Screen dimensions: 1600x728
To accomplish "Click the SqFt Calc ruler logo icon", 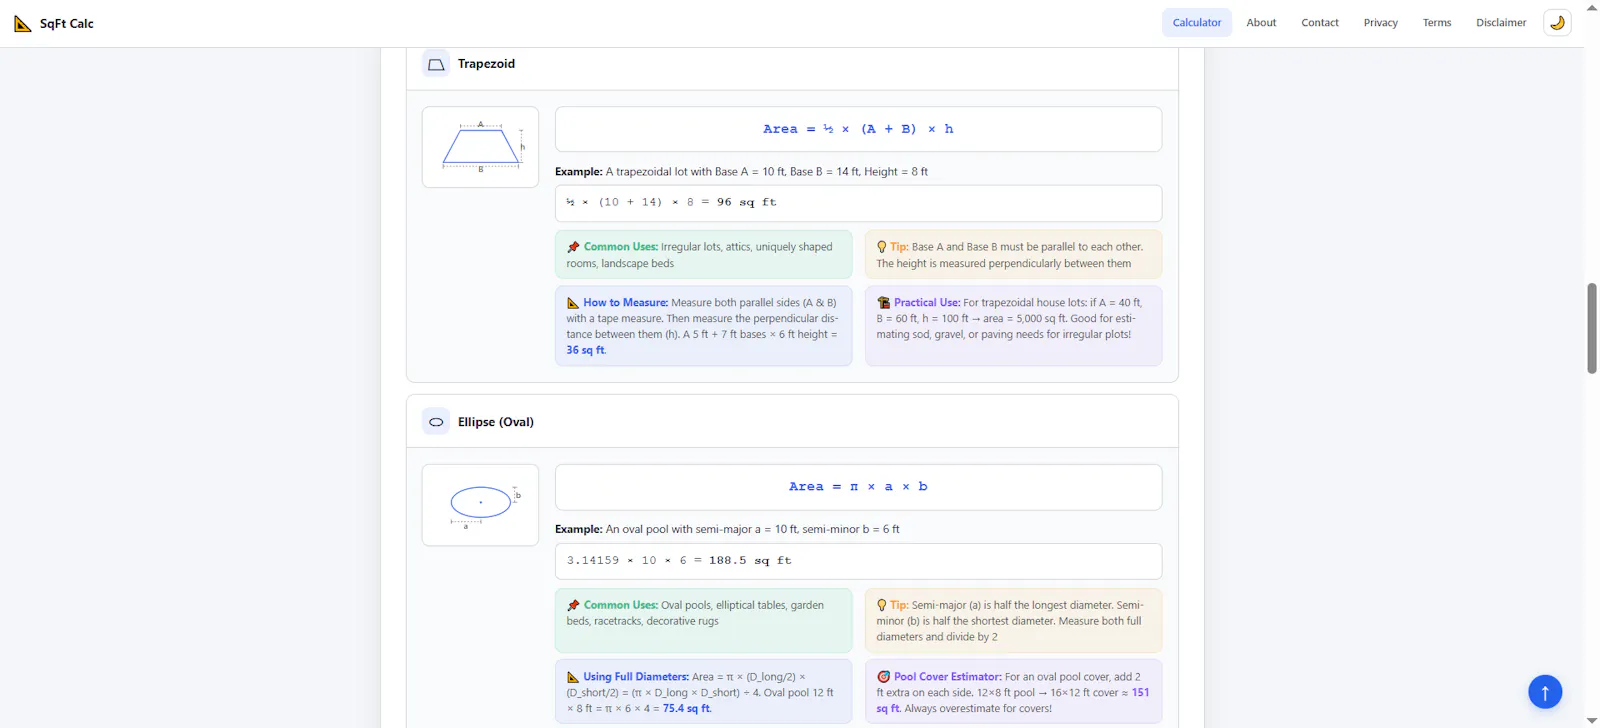I will 22,23.
